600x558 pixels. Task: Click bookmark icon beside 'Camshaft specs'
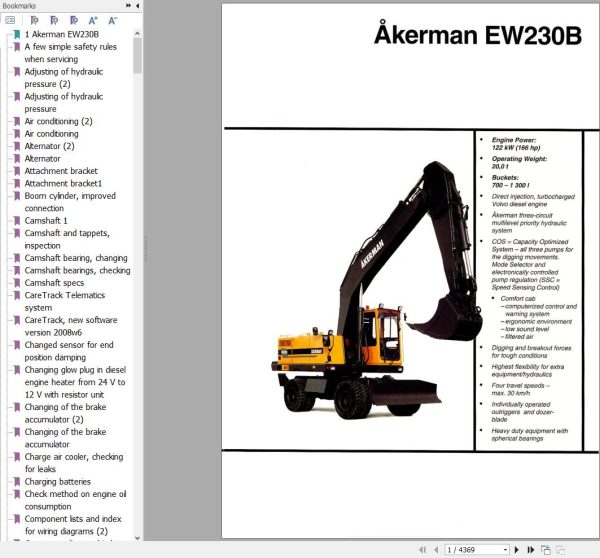[x=17, y=283]
